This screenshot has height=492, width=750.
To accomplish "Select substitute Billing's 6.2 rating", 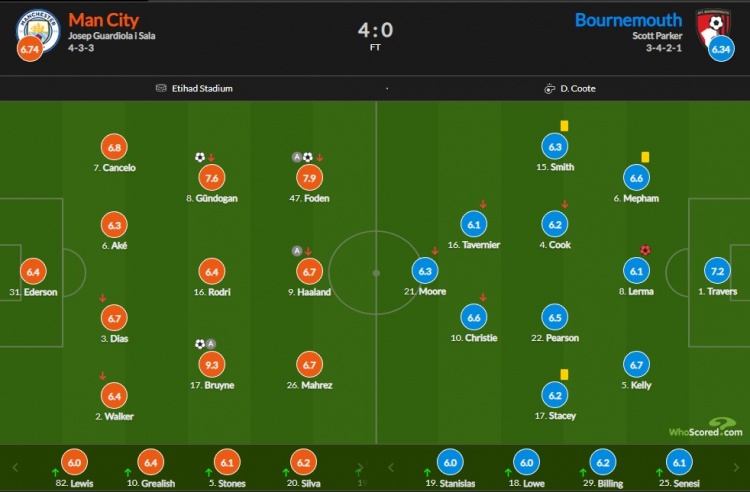I will 603,462.
